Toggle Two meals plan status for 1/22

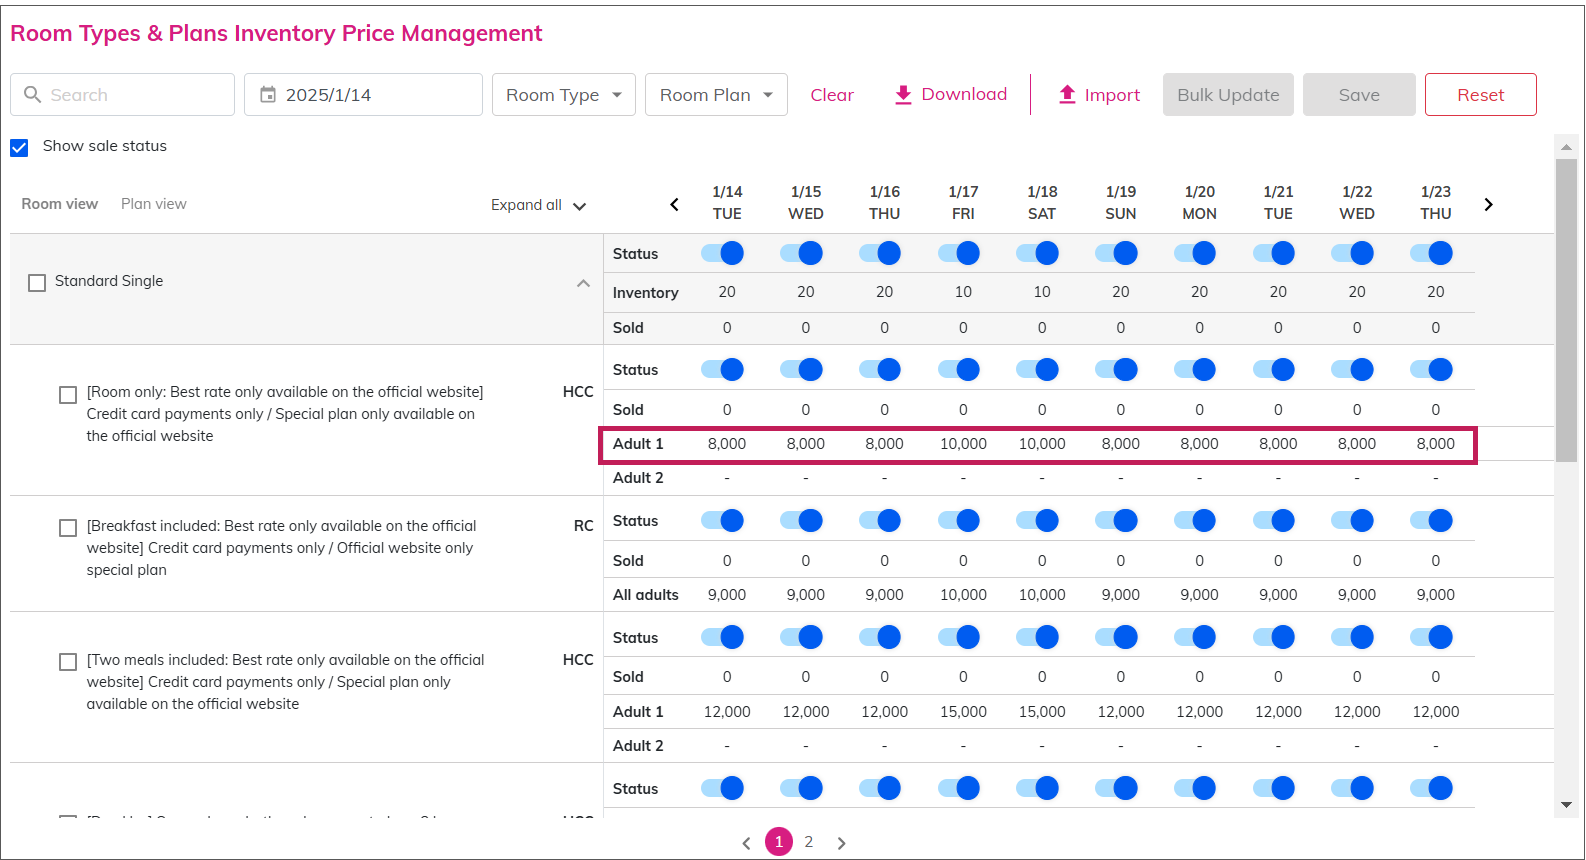[x=1353, y=637]
